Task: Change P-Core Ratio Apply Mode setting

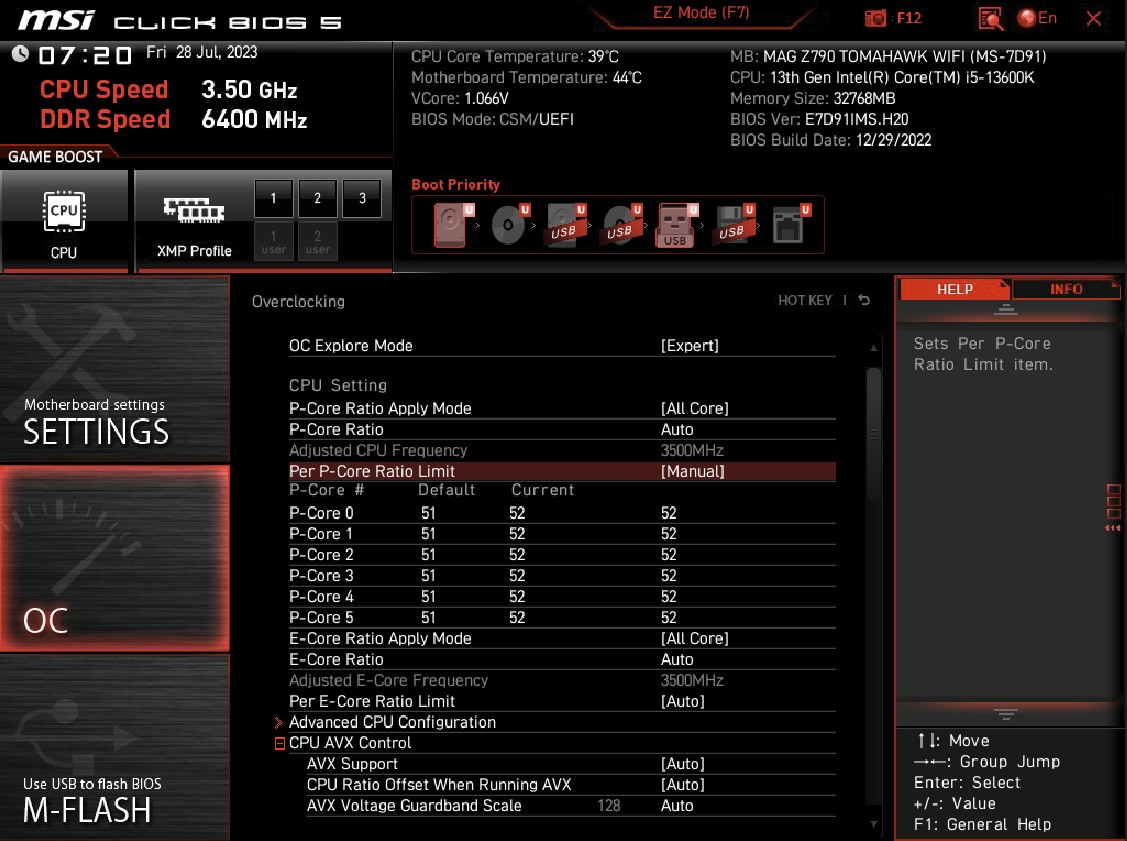Action: pyautogui.click(x=562, y=408)
